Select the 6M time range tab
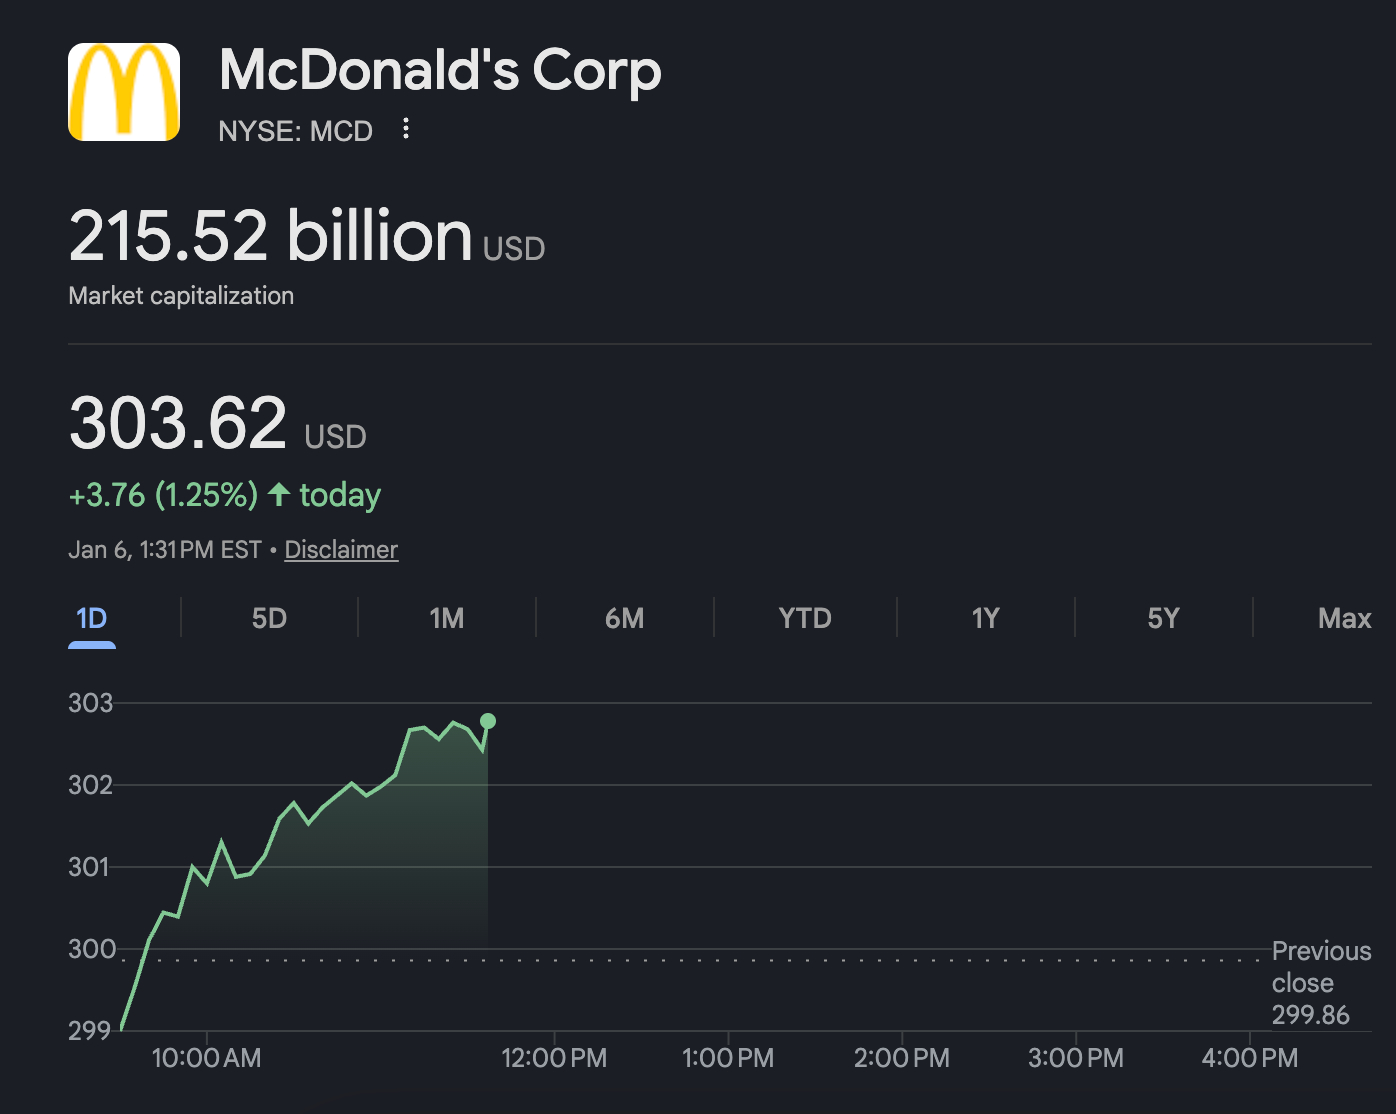This screenshot has height=1114, width=1396. click(624, 618)
